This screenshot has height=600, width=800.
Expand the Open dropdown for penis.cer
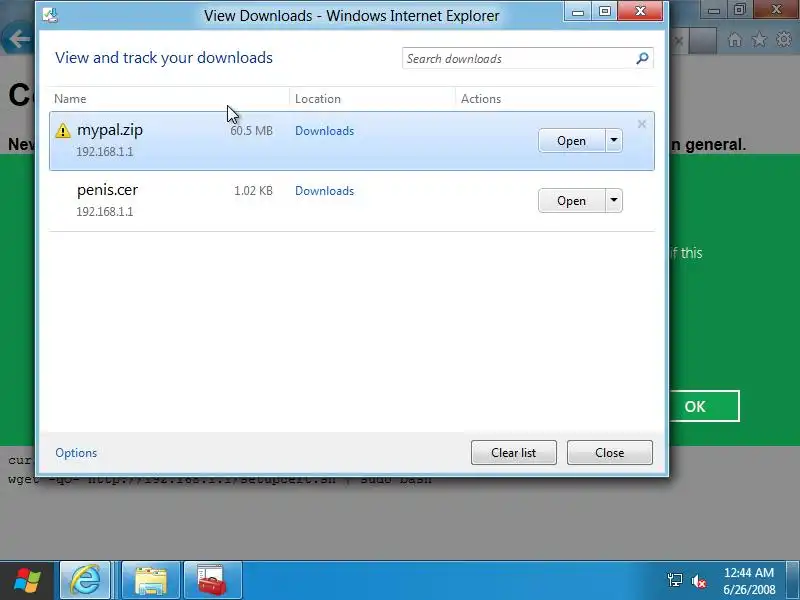614,201
